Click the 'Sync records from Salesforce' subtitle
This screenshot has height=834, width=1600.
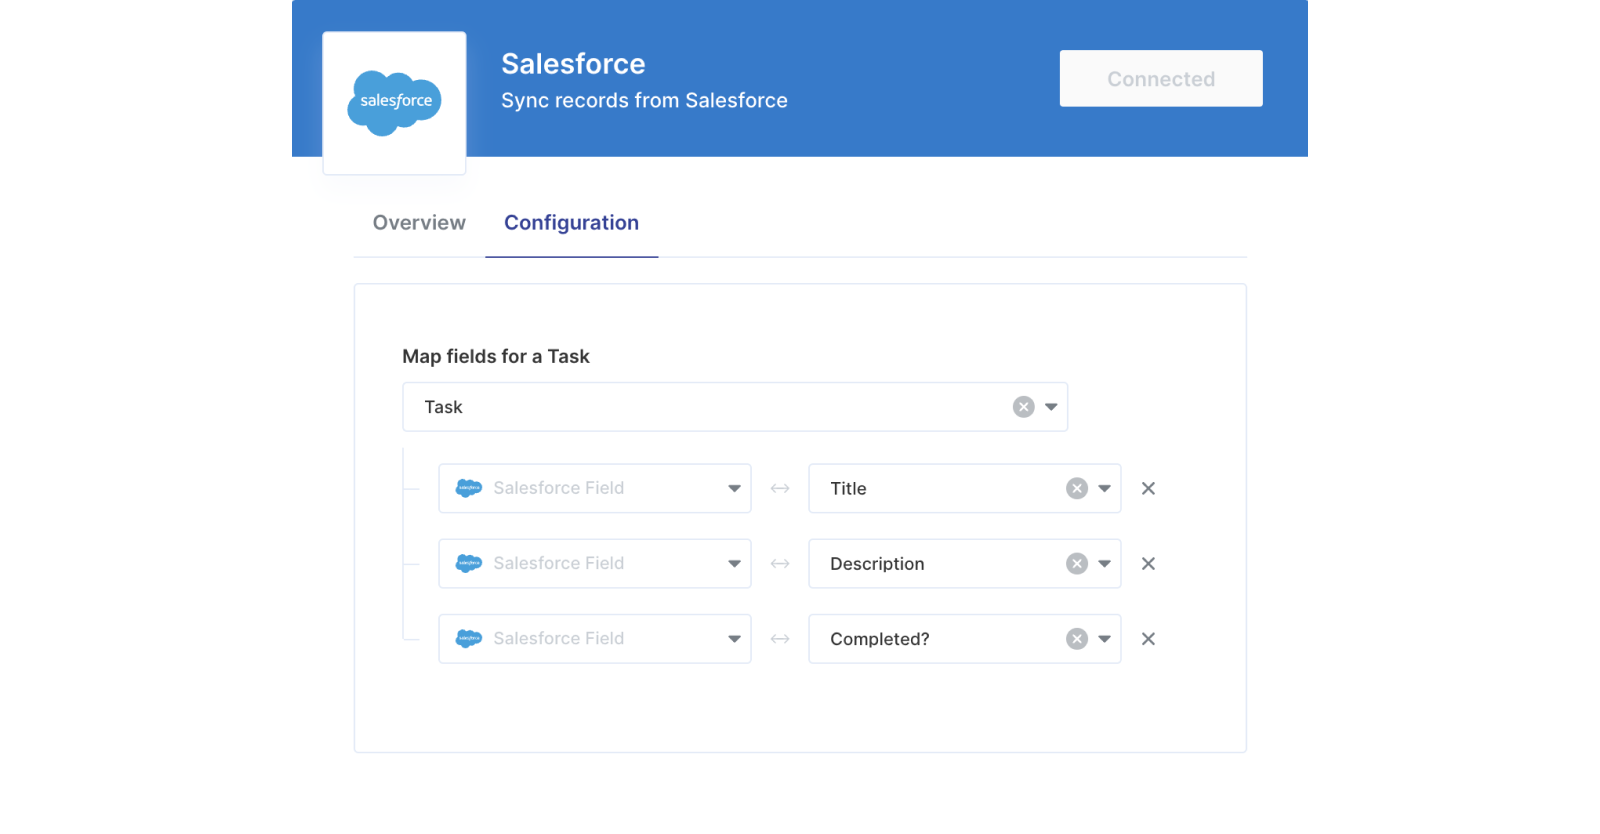[x=644, y=100]
